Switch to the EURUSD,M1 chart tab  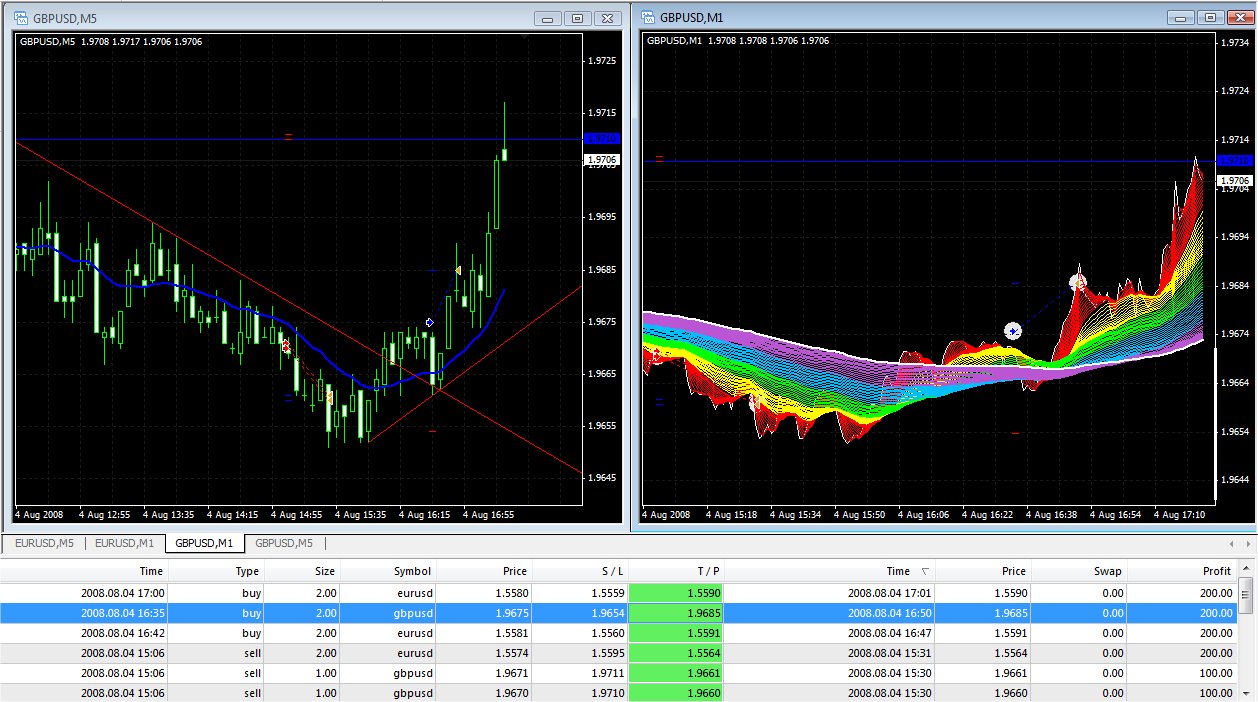click(x=125, y=543)
